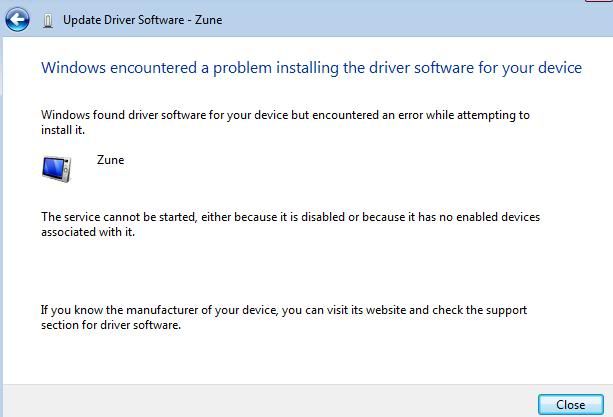613x417 pixels.
Task: Click the word "Zune" in the window title
Action: (x=208, y=20)
